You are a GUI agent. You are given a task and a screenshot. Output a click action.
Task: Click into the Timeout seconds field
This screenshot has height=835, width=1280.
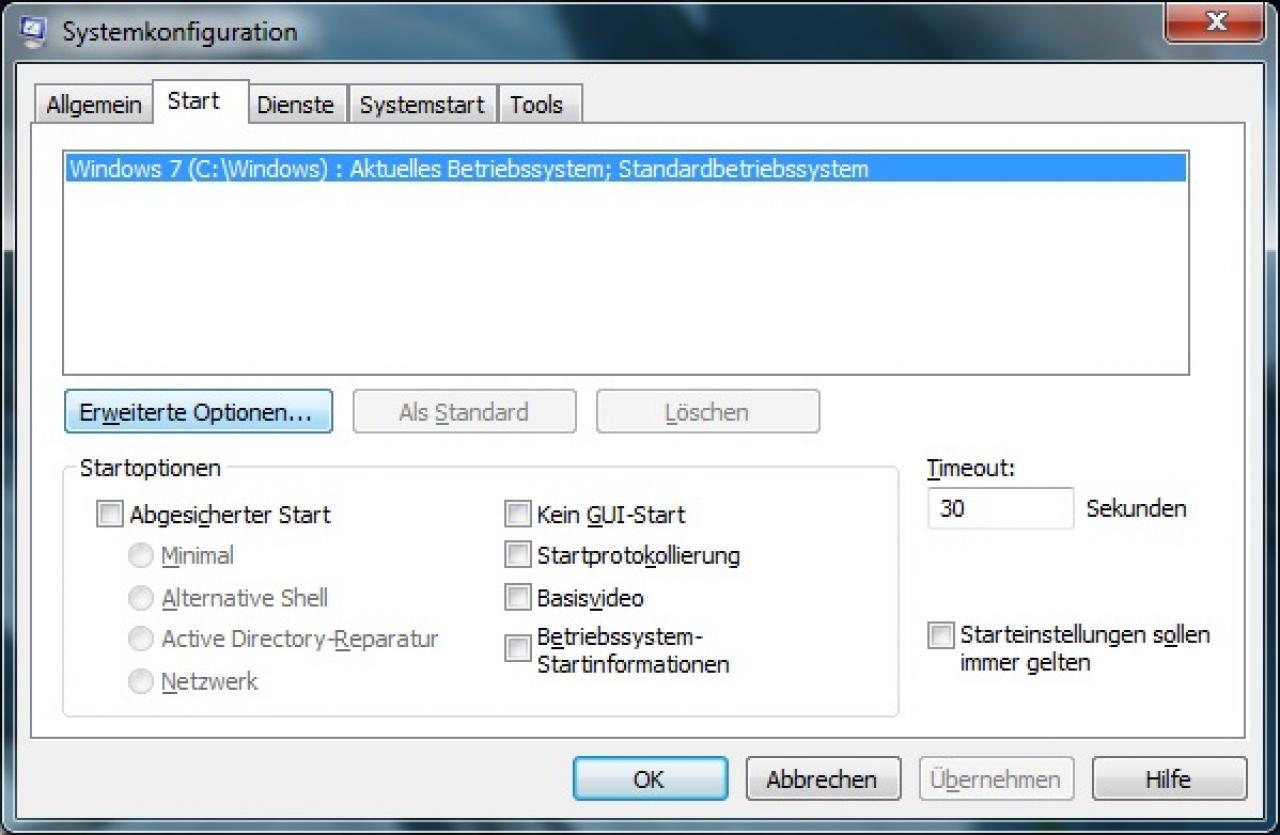pyautogui.click(x=1000, y=508)
